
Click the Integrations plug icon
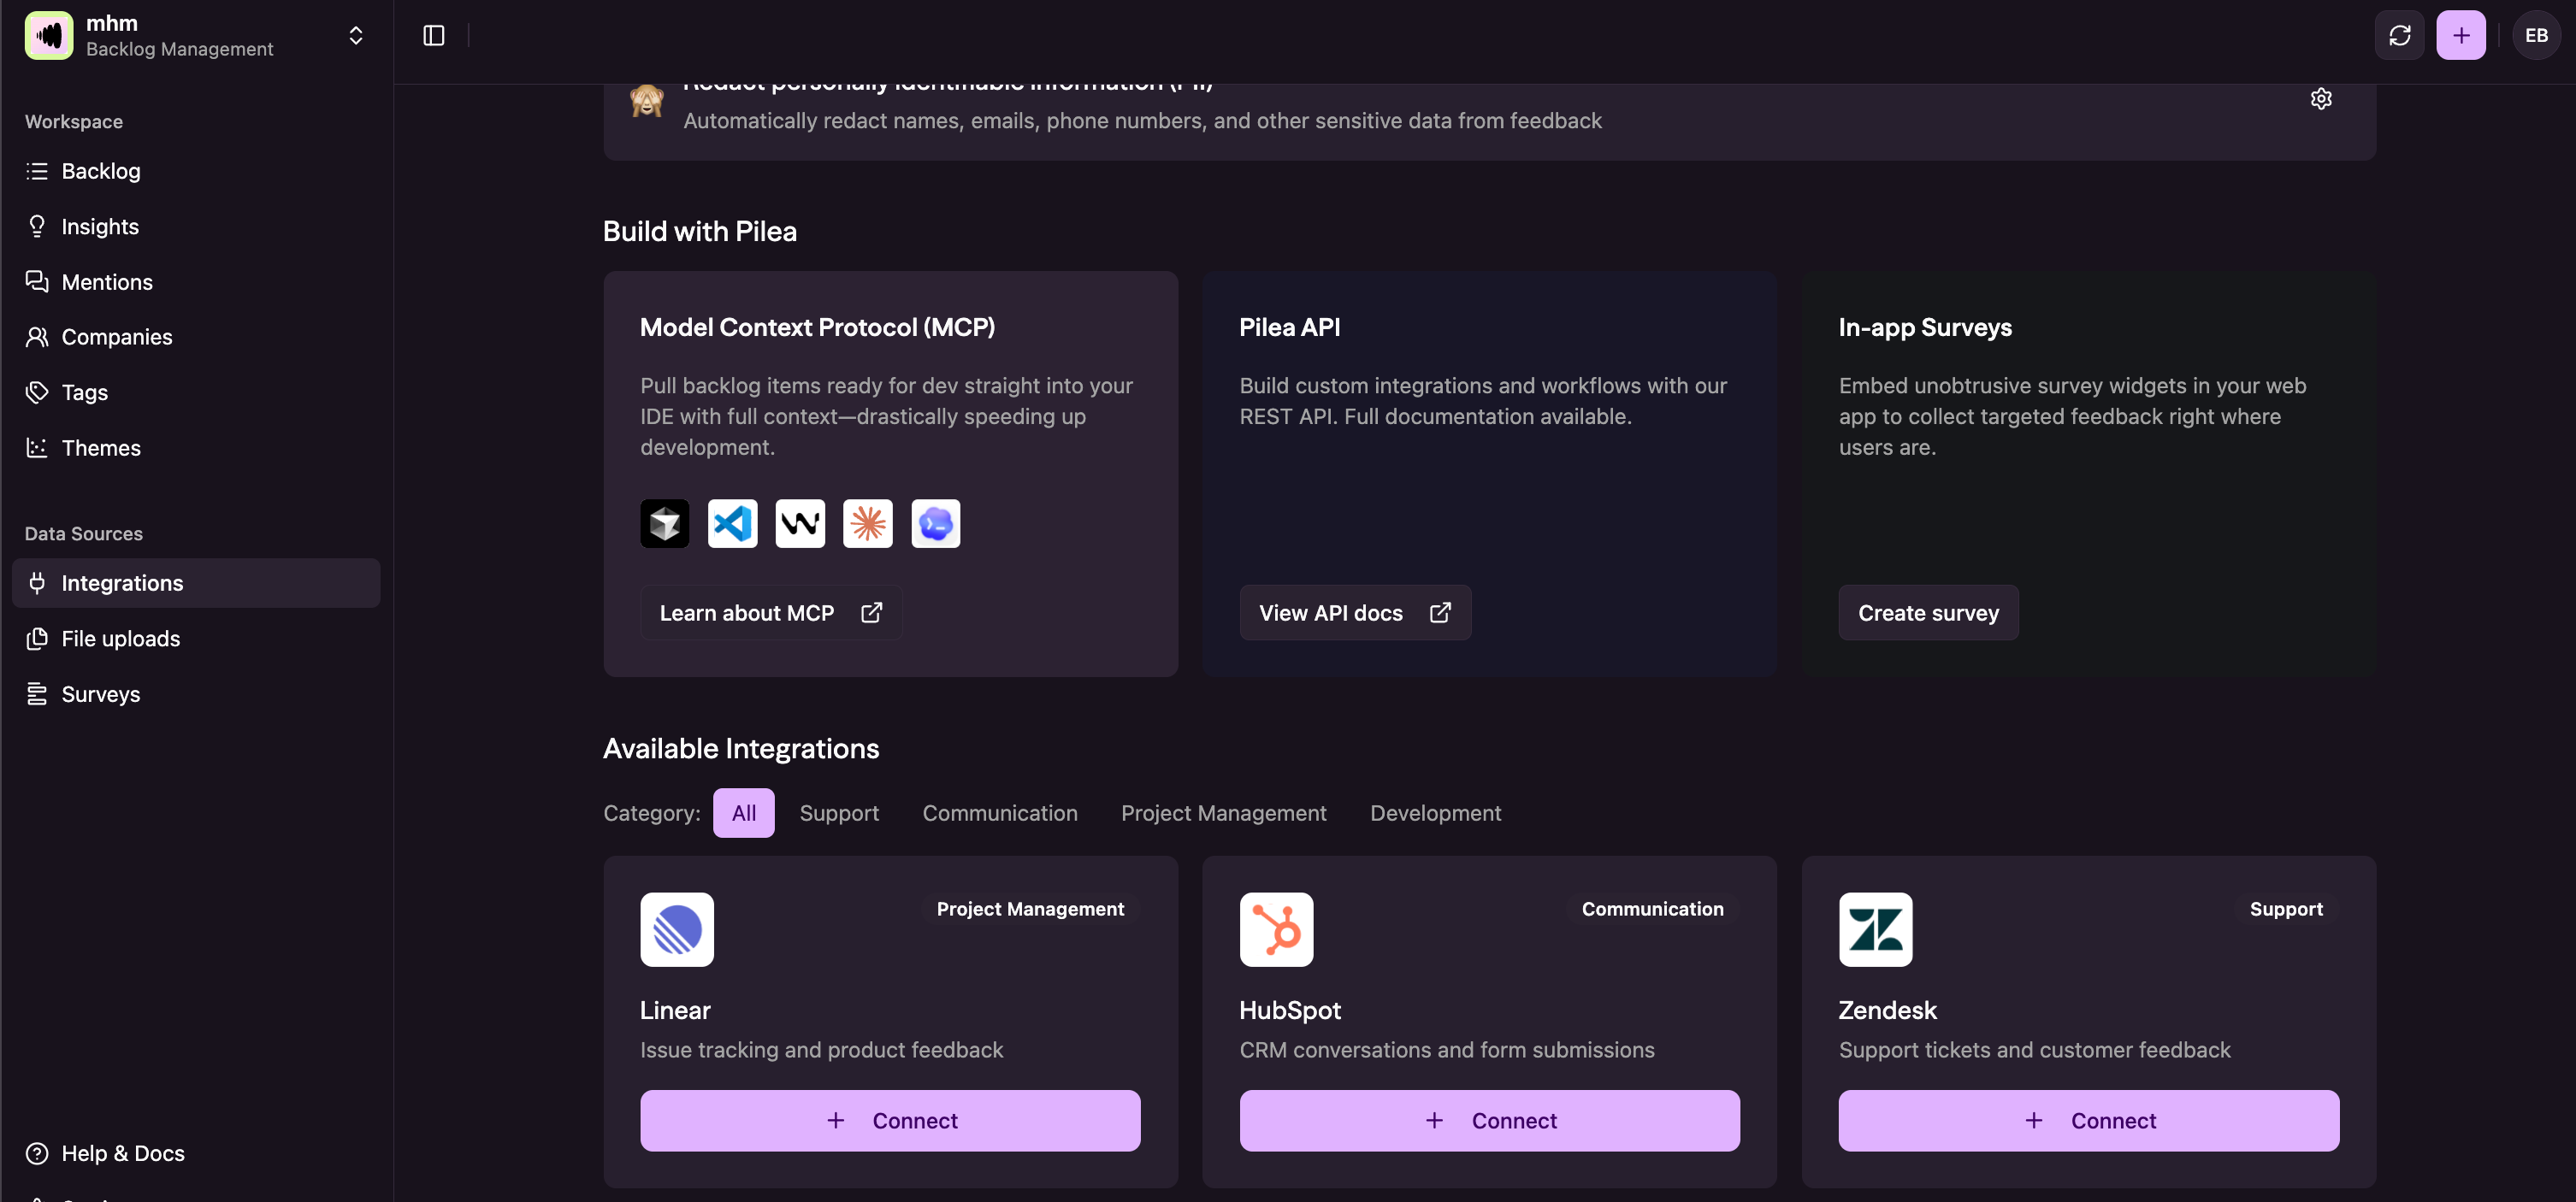[x=37, y=583]
